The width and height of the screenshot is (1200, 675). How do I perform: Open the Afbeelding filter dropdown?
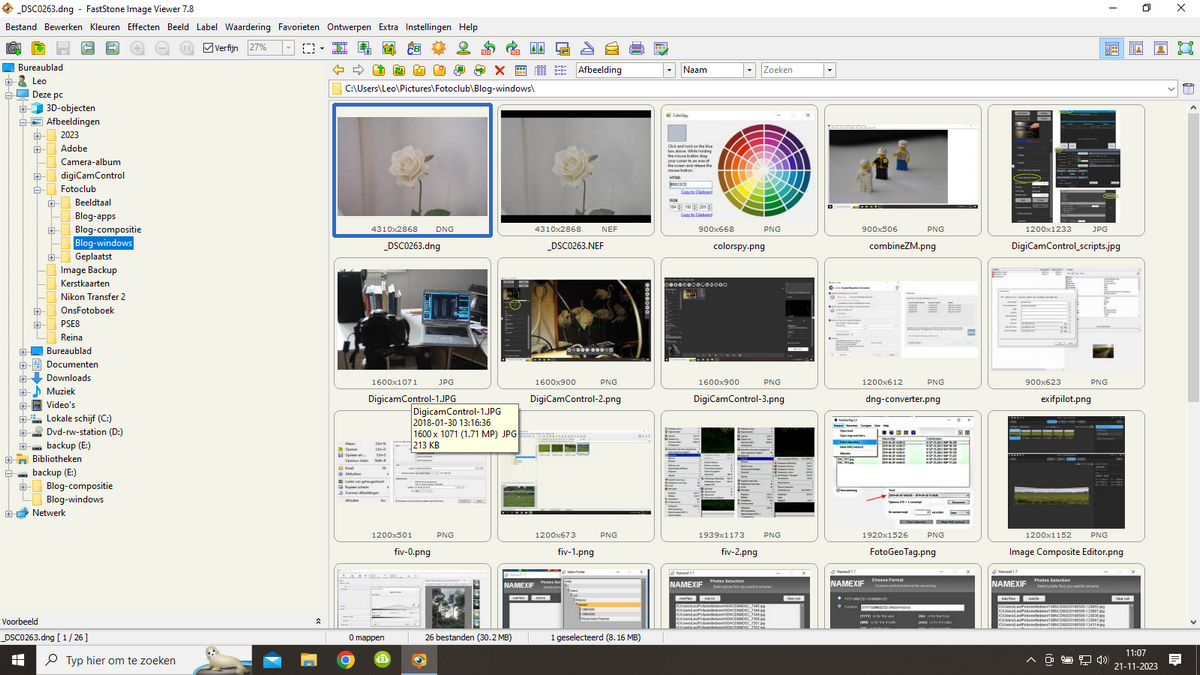[668, 70]
